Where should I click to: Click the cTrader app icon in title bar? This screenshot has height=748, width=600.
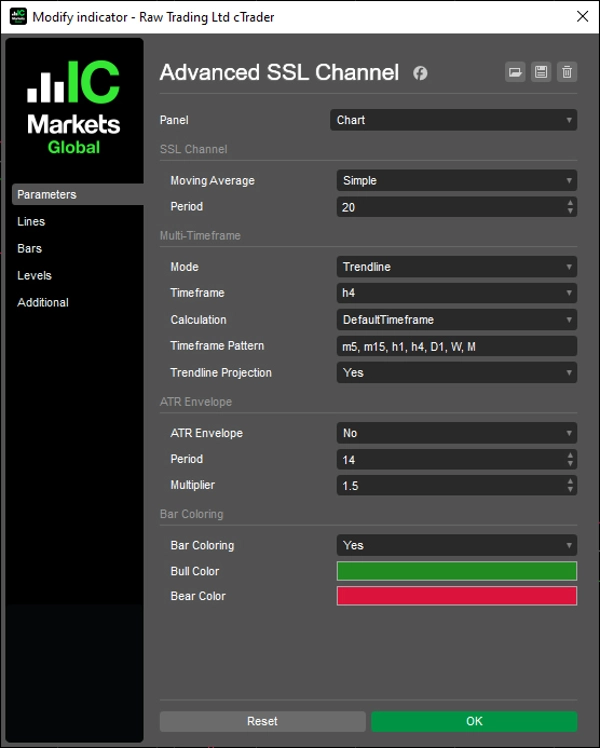click(x=18, y=16)
